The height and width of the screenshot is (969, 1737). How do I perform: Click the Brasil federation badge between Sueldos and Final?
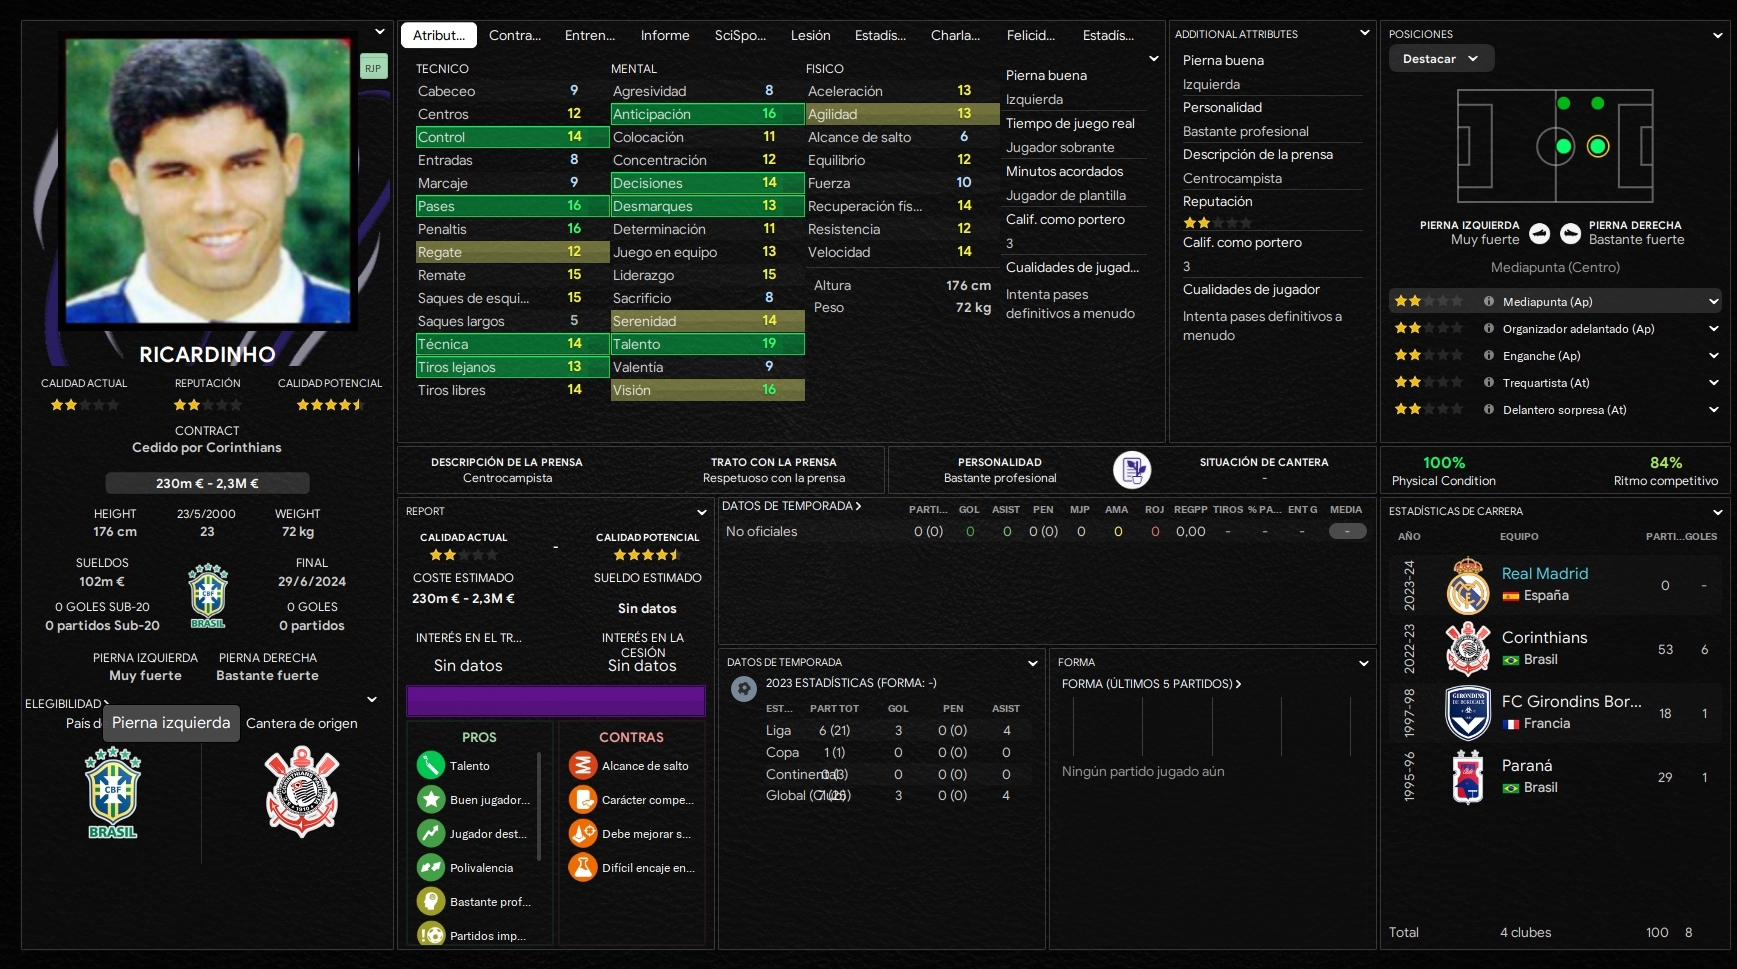tap(208, 596)
